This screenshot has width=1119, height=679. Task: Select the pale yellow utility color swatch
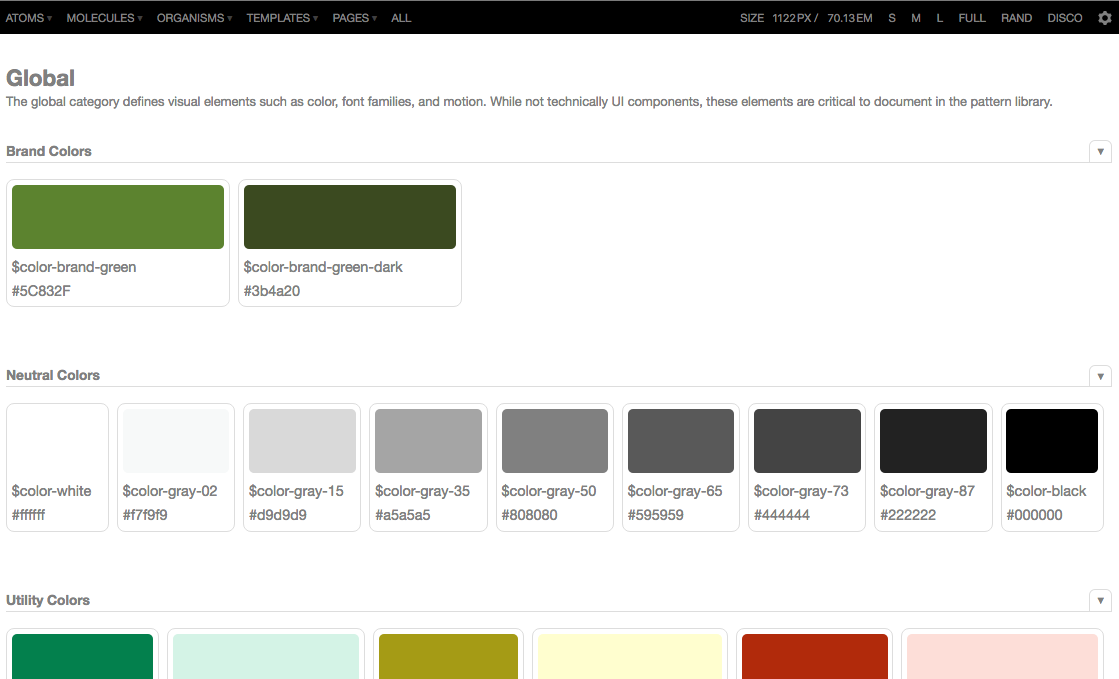click(x=630, y=656)
